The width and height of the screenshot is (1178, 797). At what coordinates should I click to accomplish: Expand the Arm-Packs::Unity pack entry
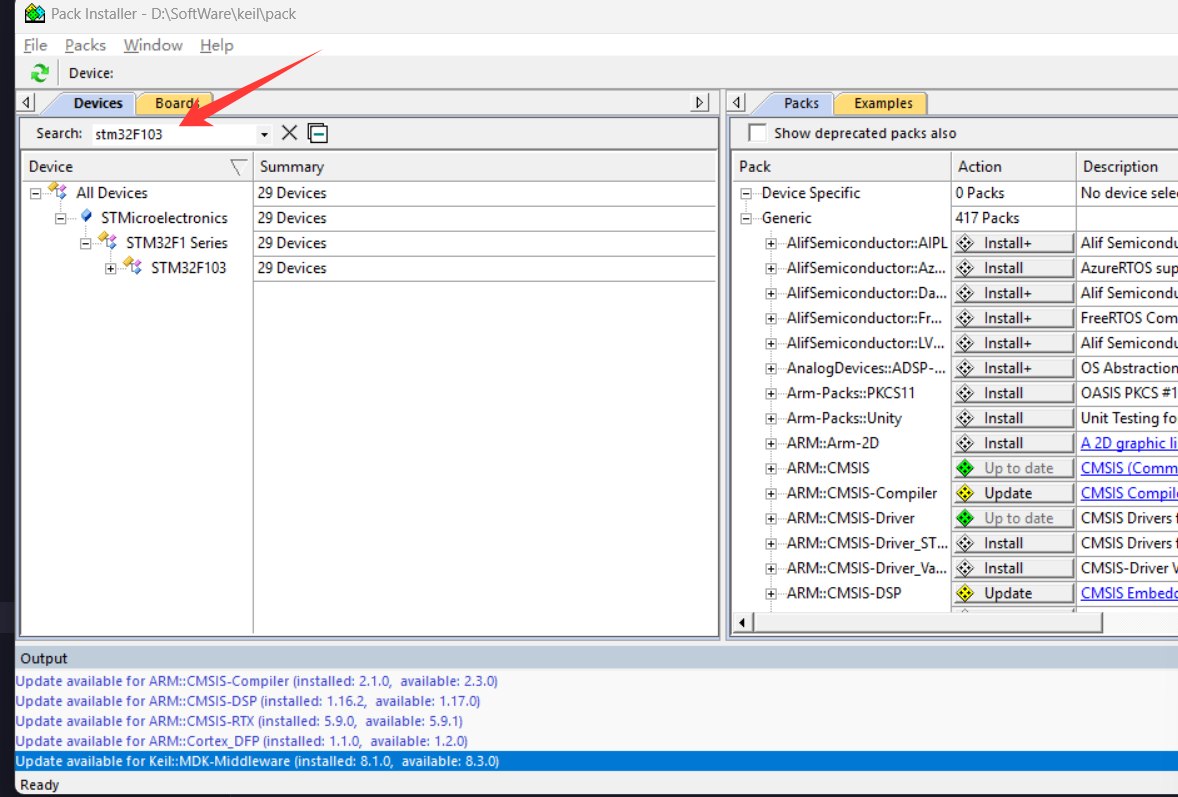pyautogui.click(x=771, y=418)
